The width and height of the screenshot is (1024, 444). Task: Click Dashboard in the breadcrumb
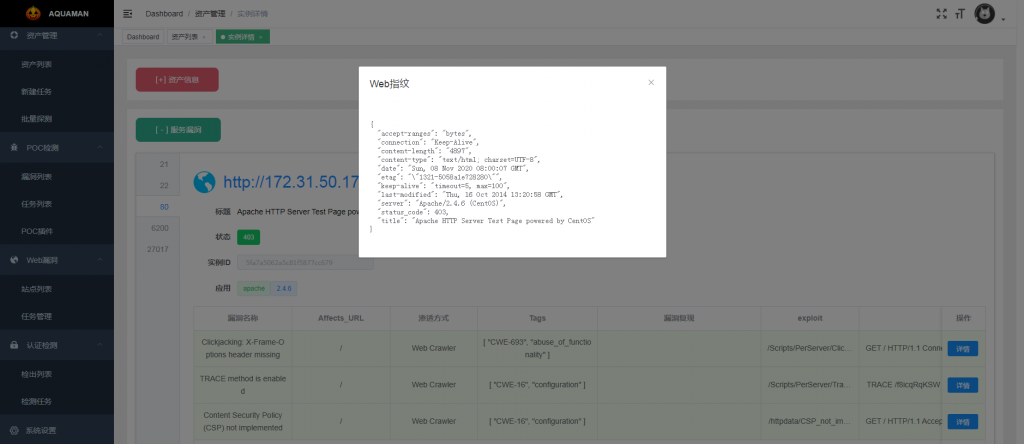(x=164, y=14)
